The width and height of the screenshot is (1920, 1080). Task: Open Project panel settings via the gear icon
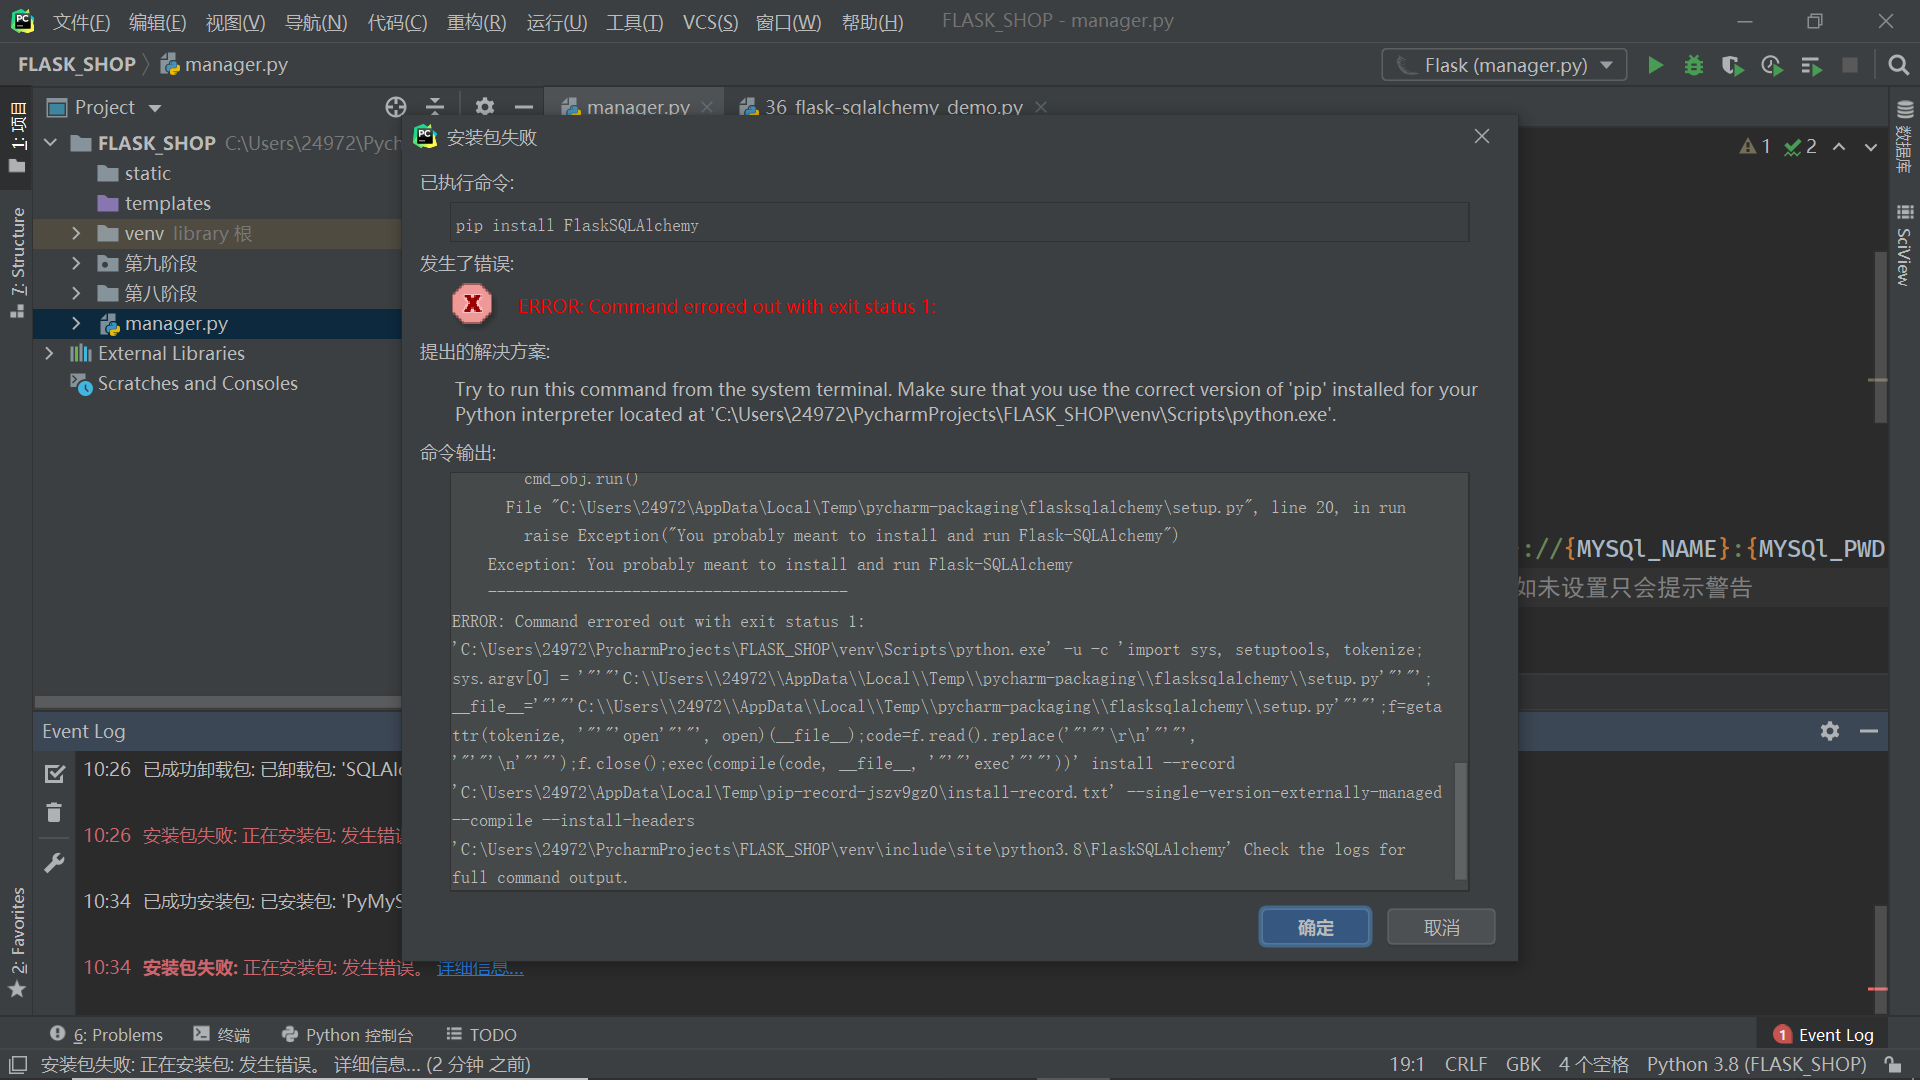tap(485, 107)
